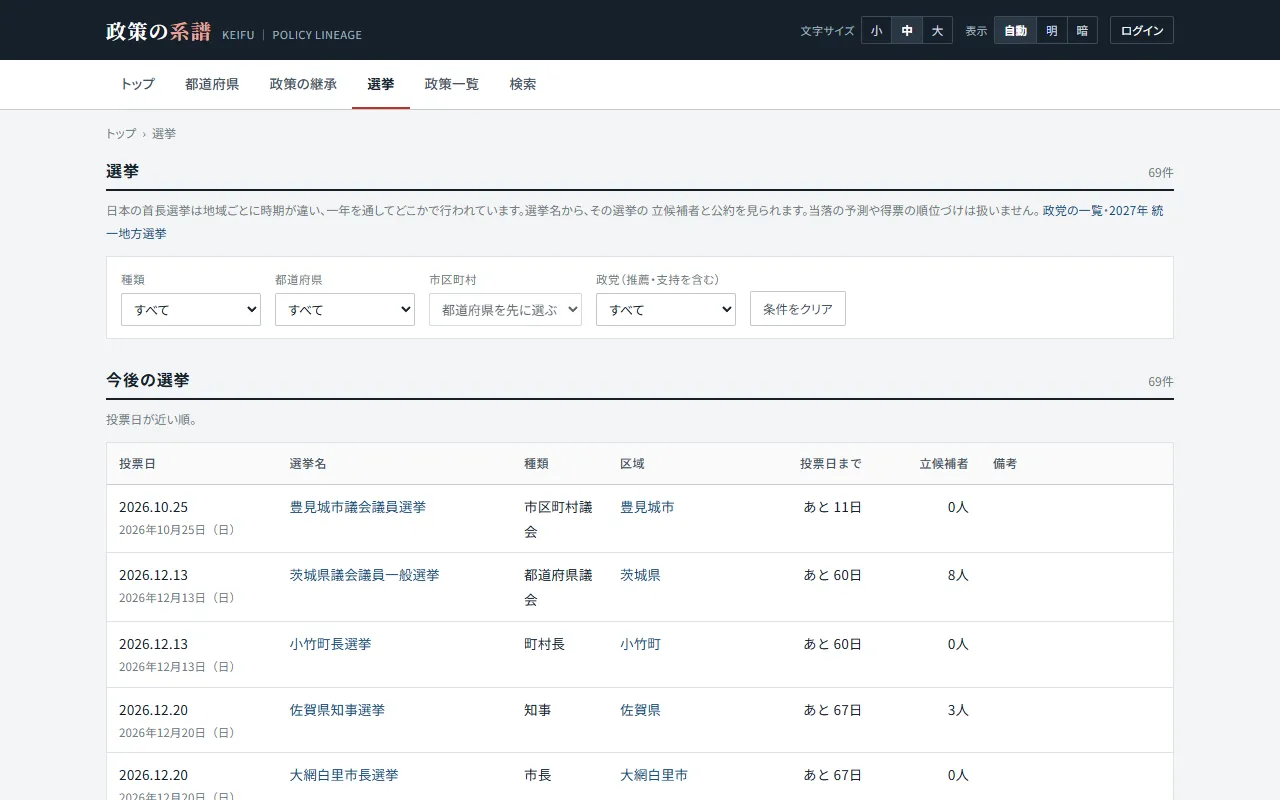Click the 3人 candidate count
Image resolution: width=1280 pixels, height=800 pixels.
(x=958, y=710)
